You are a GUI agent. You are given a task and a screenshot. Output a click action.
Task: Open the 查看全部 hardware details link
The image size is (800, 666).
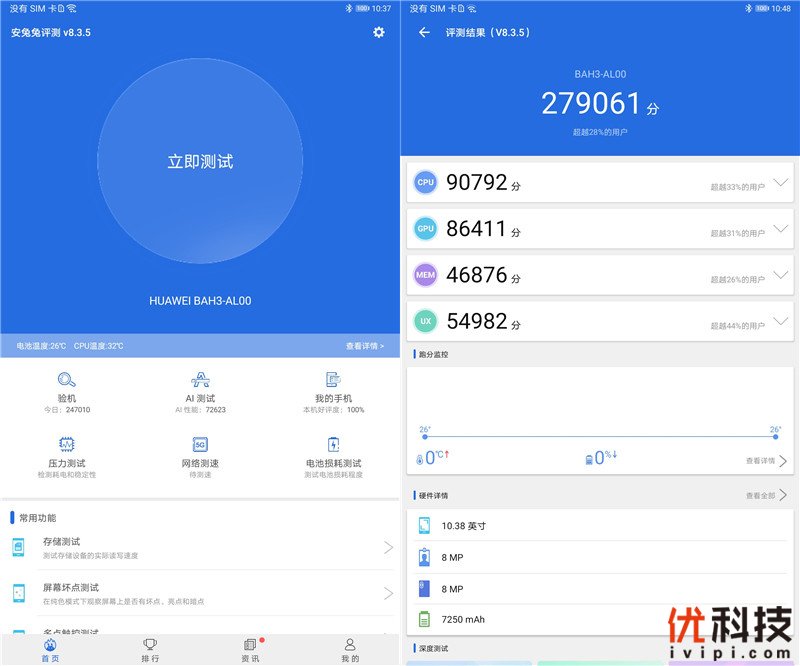click(765, 496)
